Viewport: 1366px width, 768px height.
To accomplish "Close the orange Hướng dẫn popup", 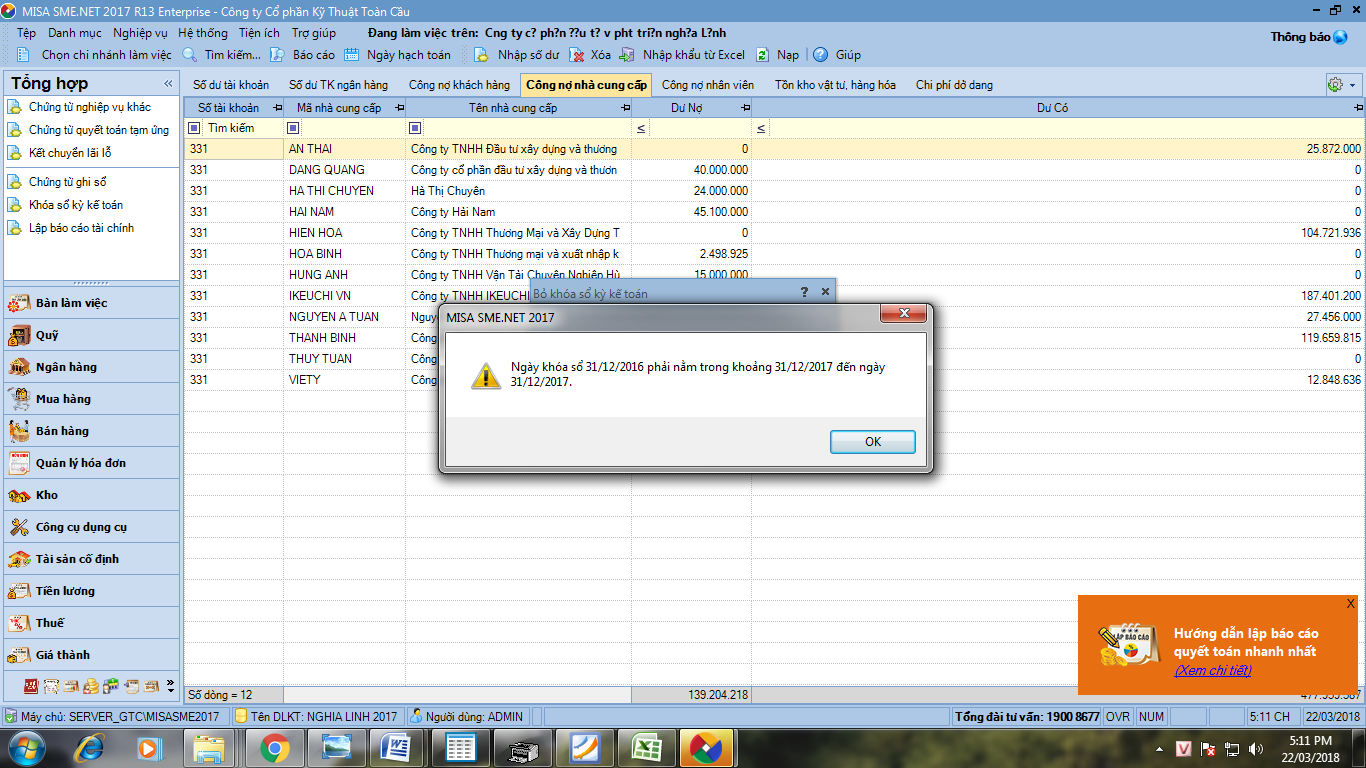I will tap(1350, 604).
